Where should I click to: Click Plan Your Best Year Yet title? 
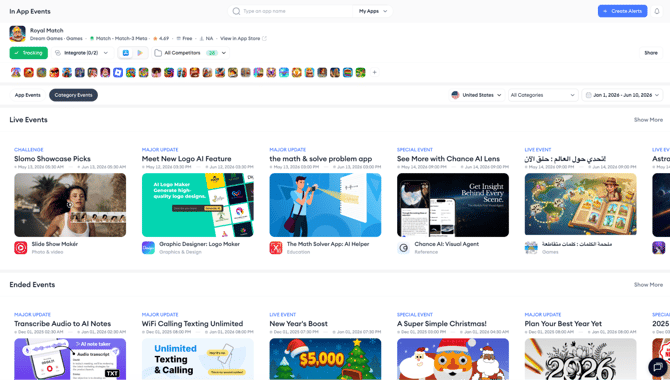click(x=563, y=324)
